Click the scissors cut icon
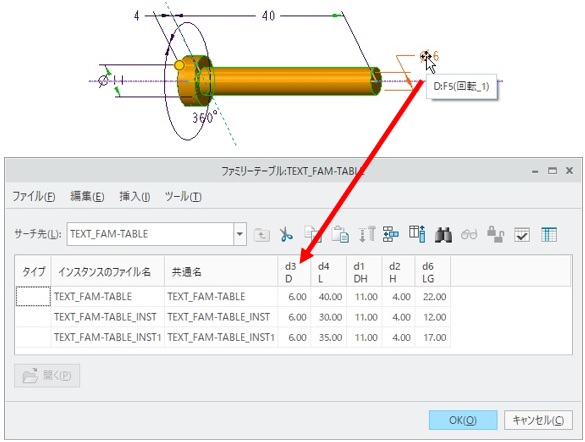The height and width of the screenshot is (442, 585). pos(286,235)
